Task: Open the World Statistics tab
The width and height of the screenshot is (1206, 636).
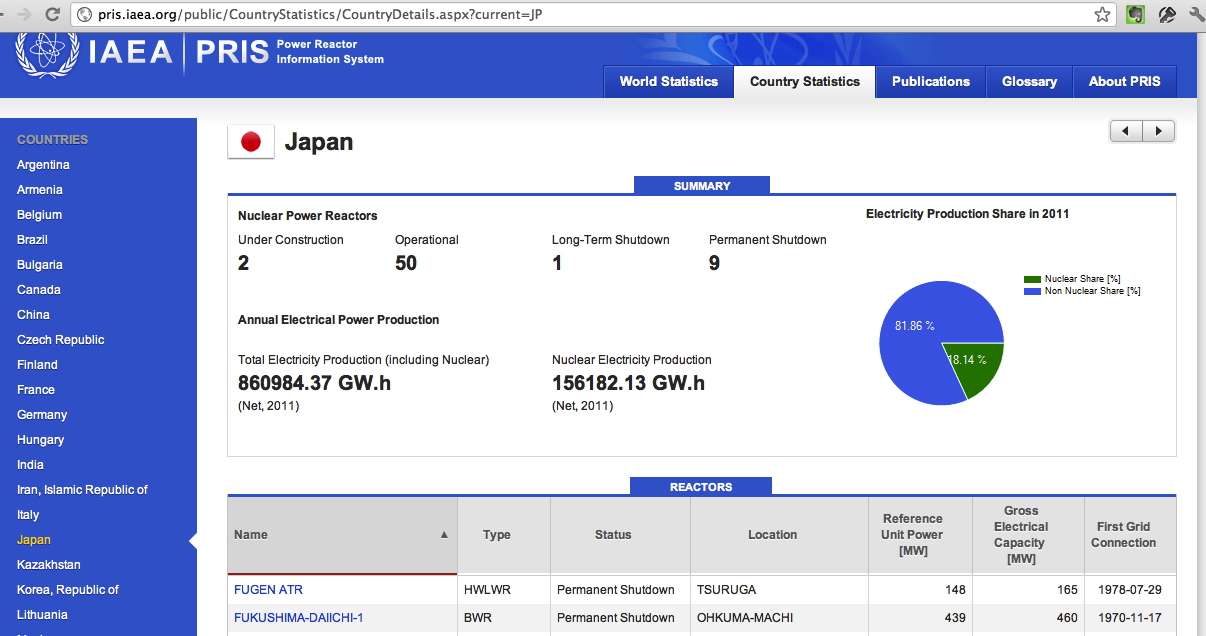Action: tap(669, 82)
